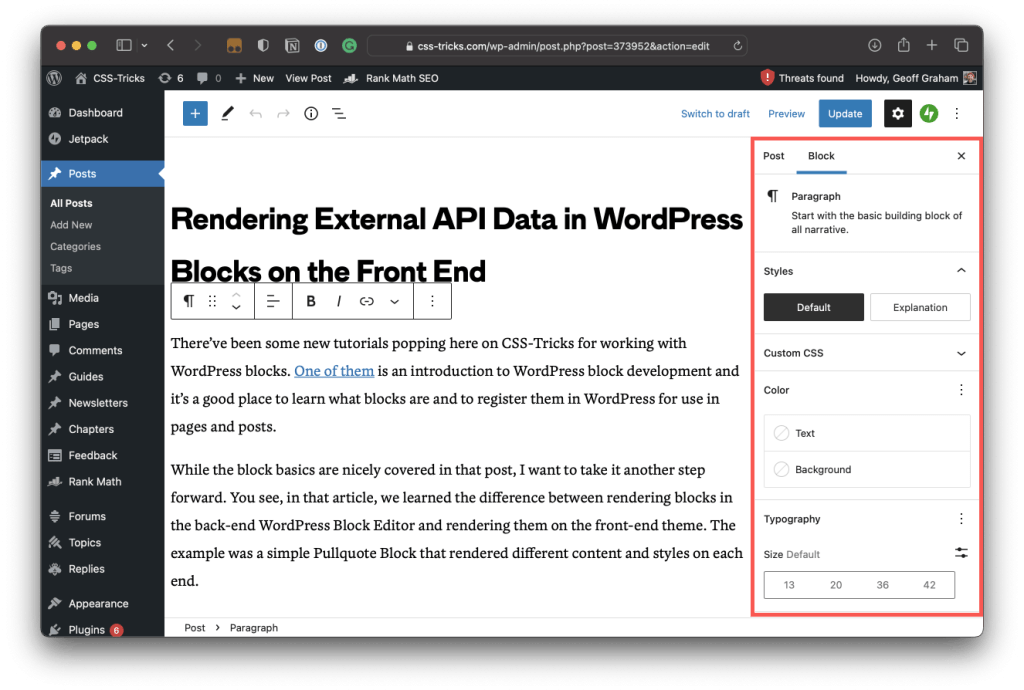Viewport: 1024px width, 690px height.
Task: Select the Default style button
Action: (x=813, y=307)
